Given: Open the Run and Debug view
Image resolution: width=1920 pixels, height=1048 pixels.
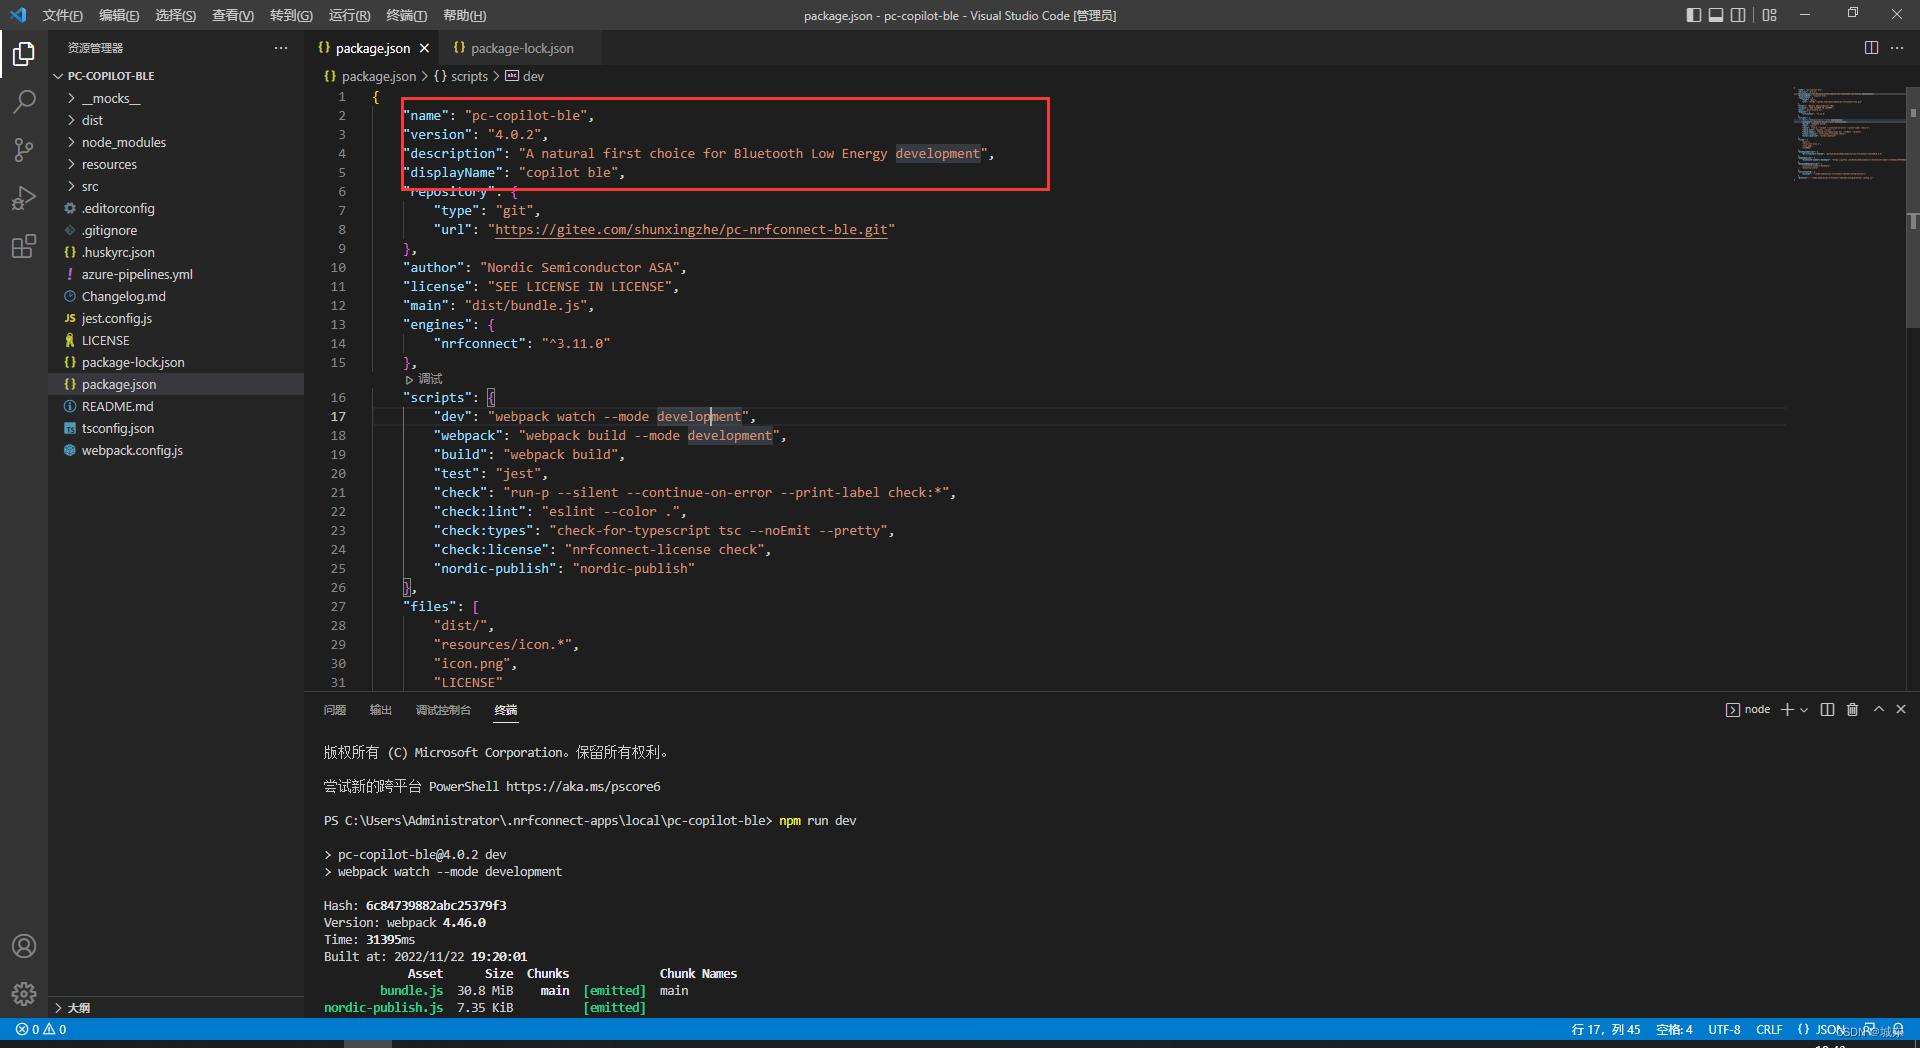Looking at the screenshot, I should pos(24,198).
